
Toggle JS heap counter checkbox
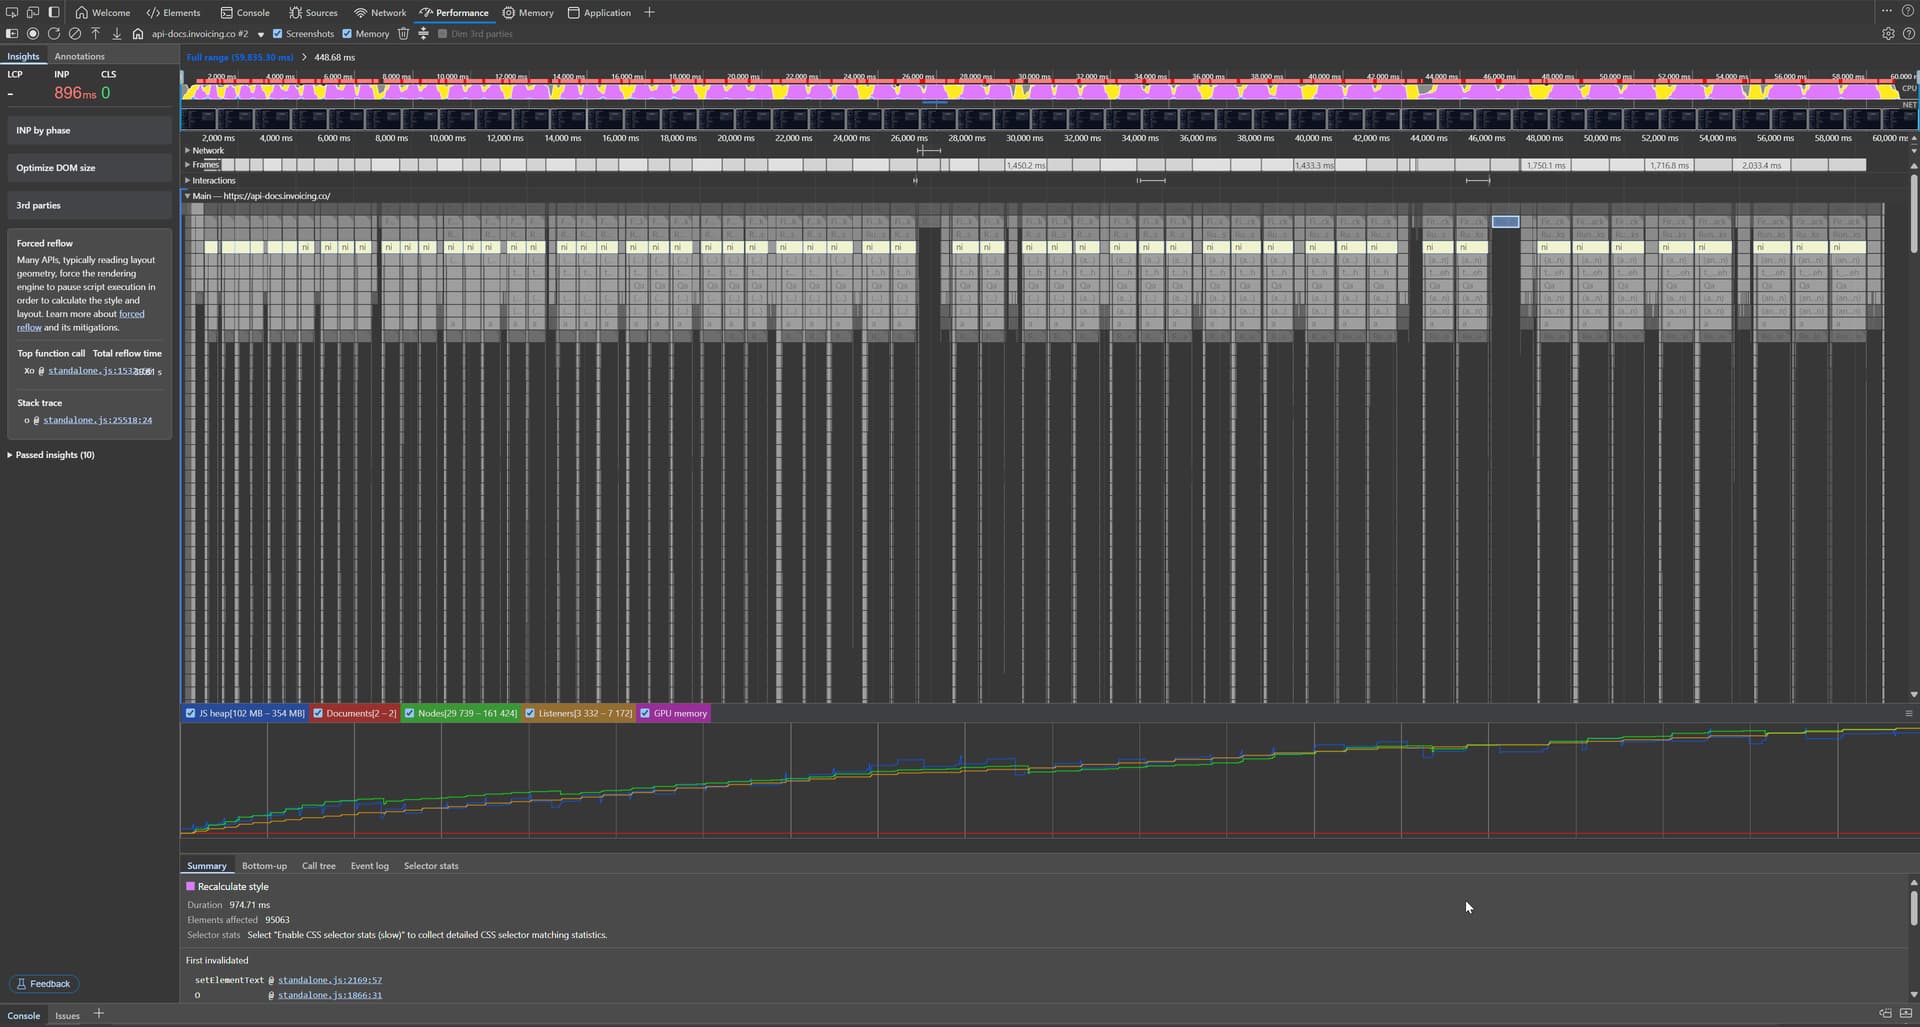191,713
